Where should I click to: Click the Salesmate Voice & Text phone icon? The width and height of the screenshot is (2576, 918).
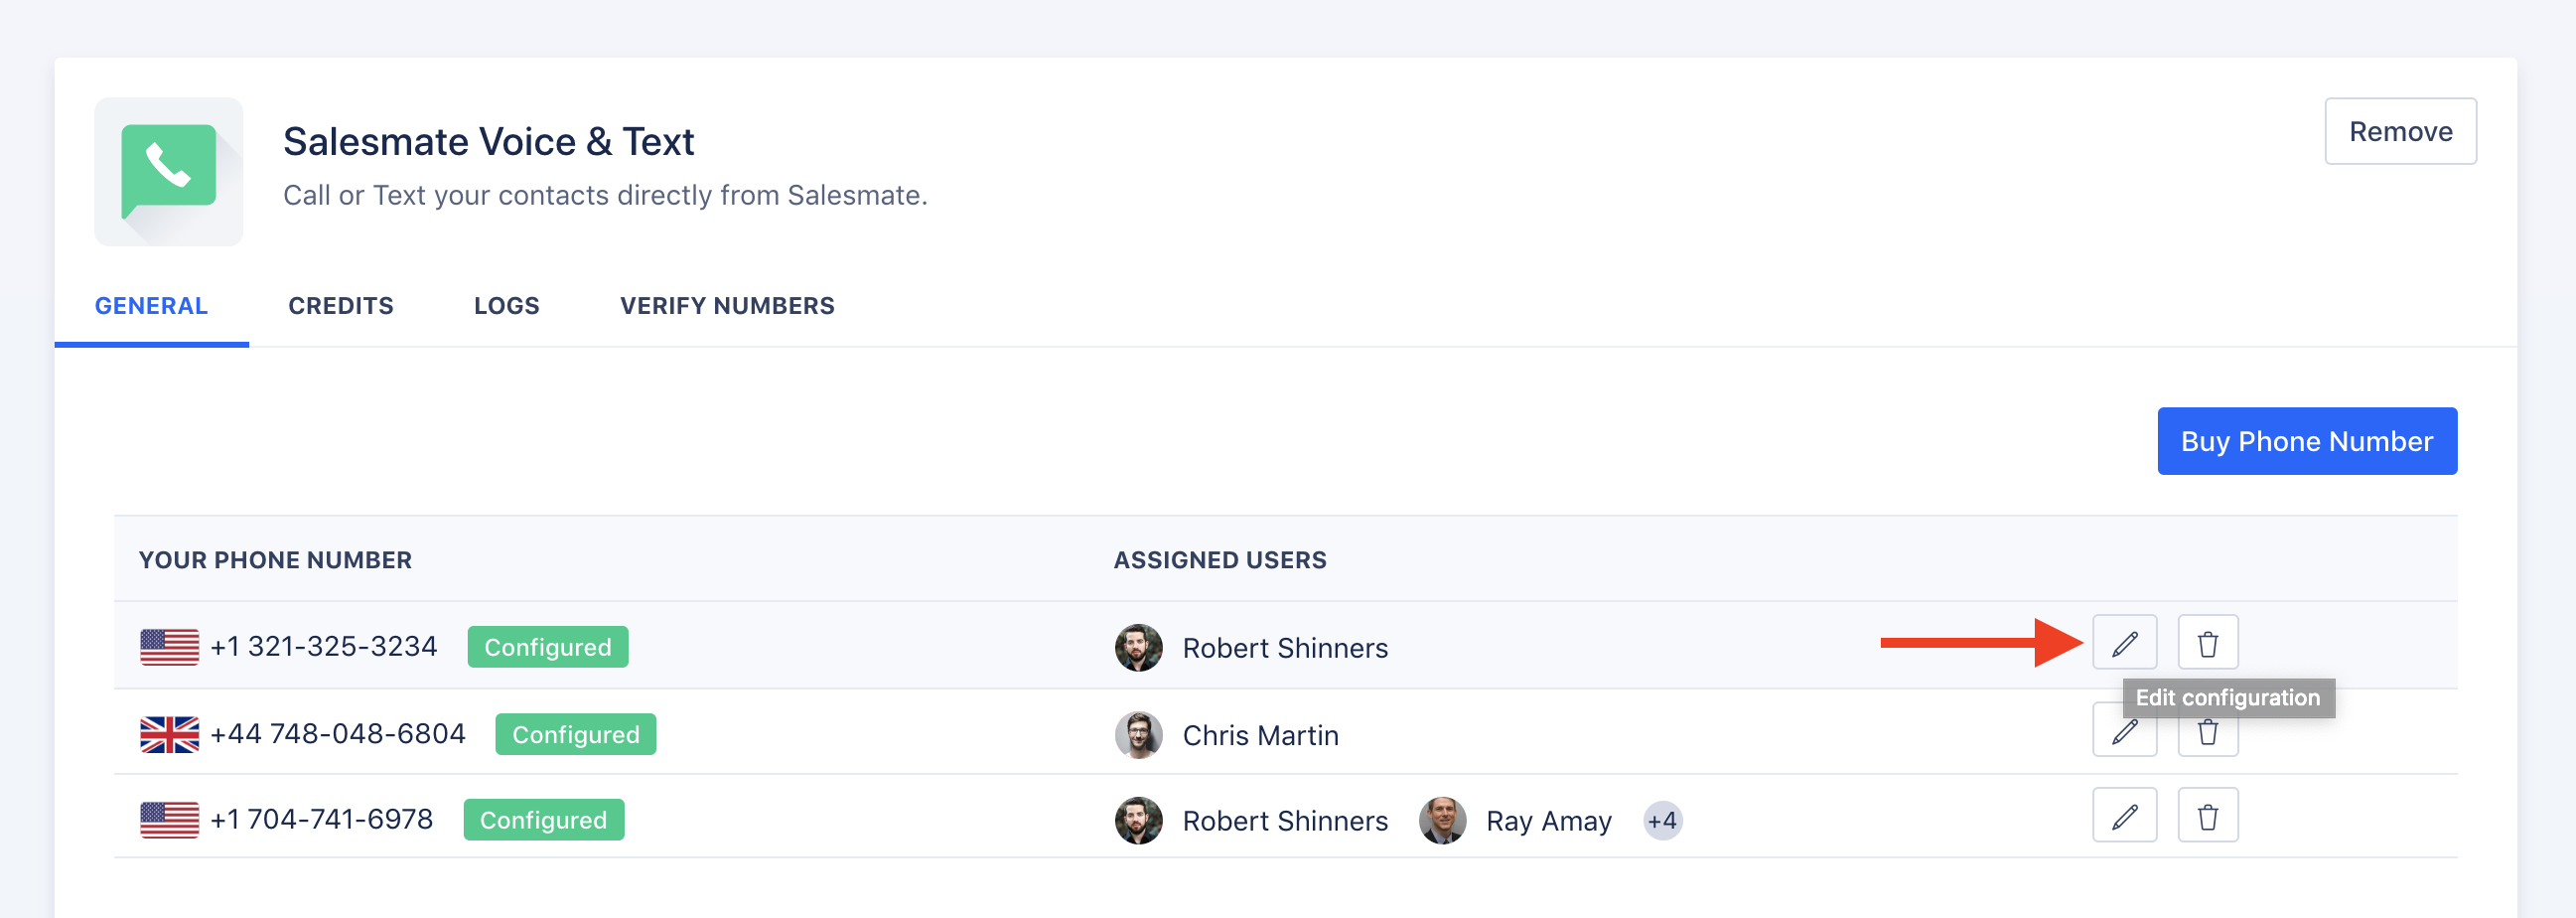pos(168,171)
